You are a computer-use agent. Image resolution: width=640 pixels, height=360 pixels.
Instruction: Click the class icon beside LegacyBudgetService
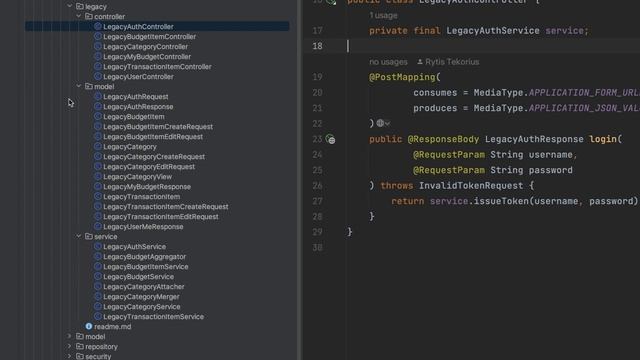click(x=98, y=276)
